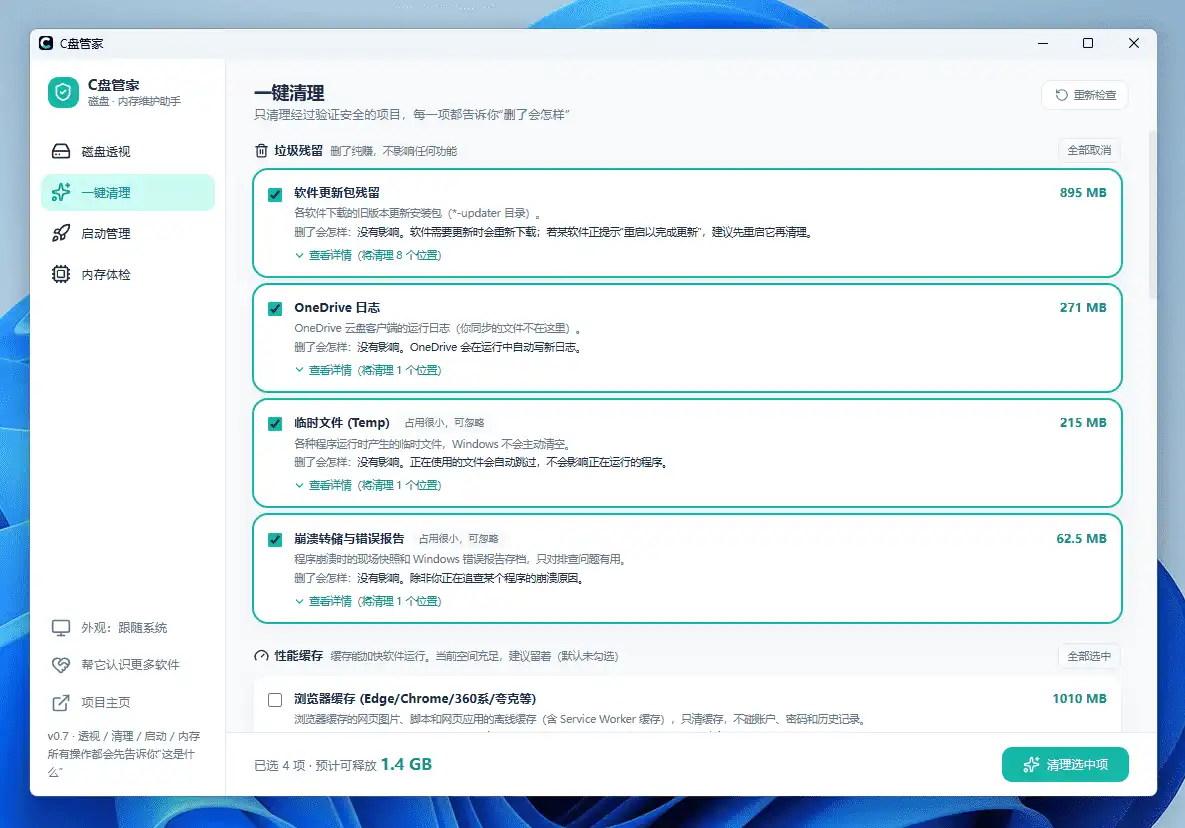Click the 性能缓存 section label
This screenshot has height=828, width=1185.
click(x=299, y=656)
